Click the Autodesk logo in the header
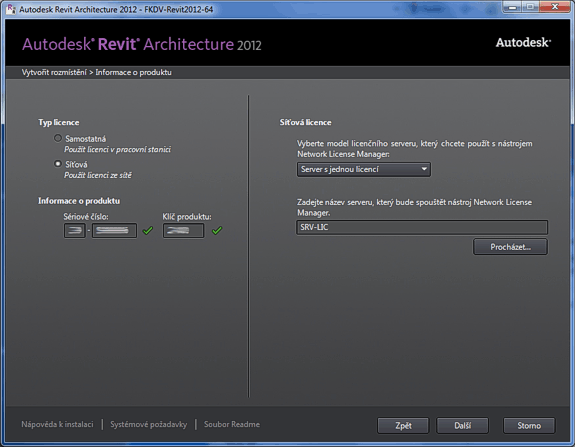The image size is (575, 447). coord(523,43)
